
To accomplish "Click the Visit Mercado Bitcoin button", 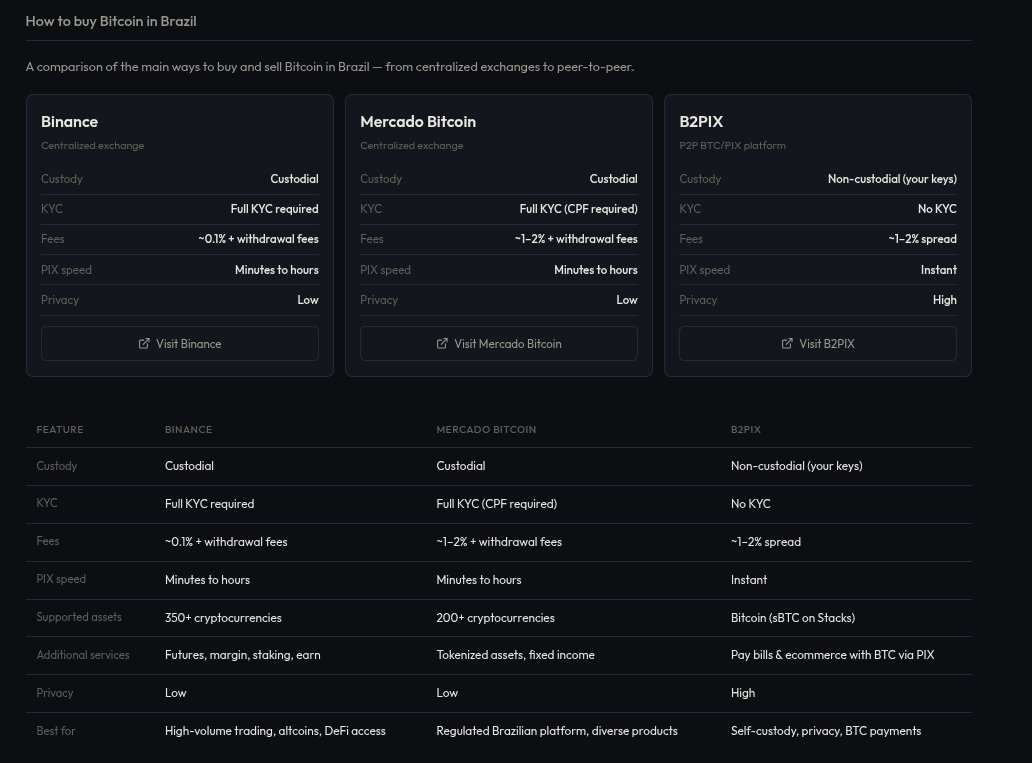I will point(499,344).
